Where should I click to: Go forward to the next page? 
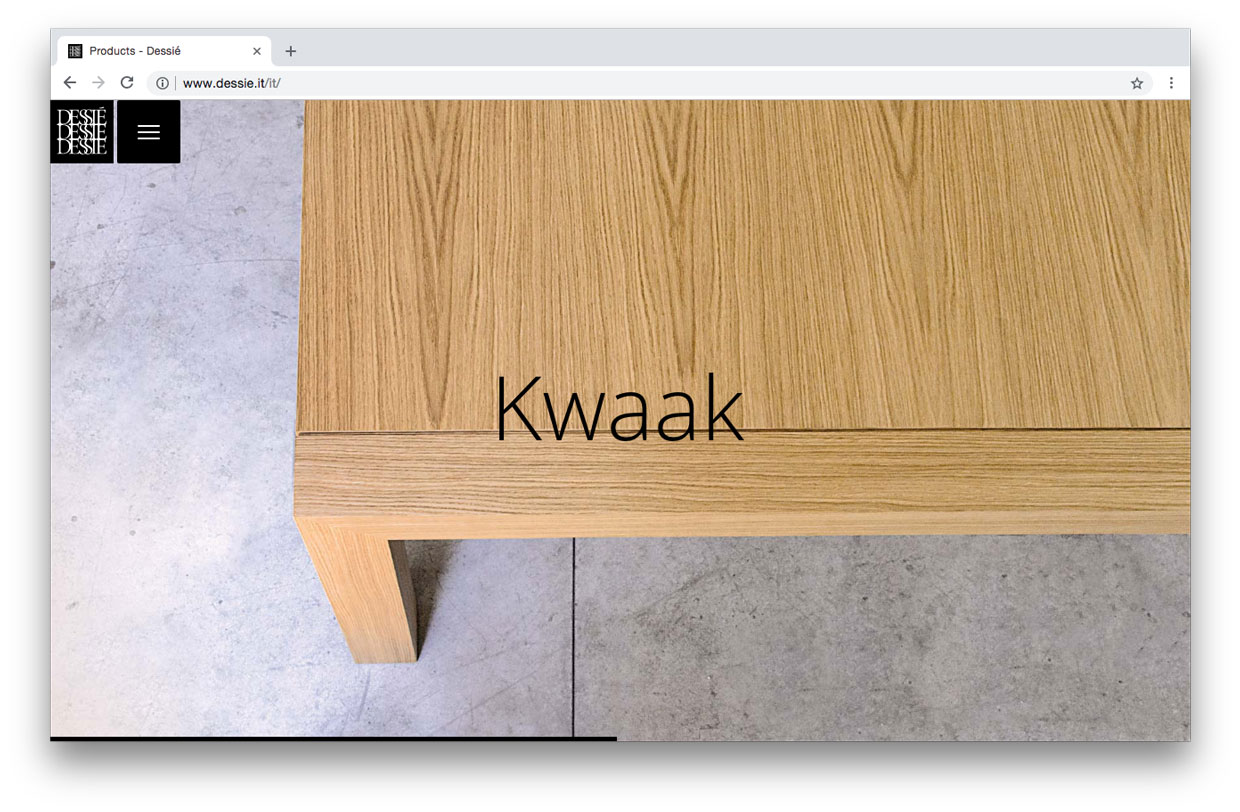pyautogui.click(x=98, y=83)
